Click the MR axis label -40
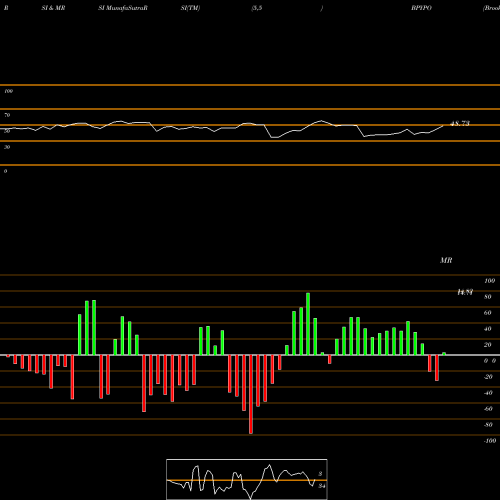This screenshot has width=500, height=500. tap(488, 393)
